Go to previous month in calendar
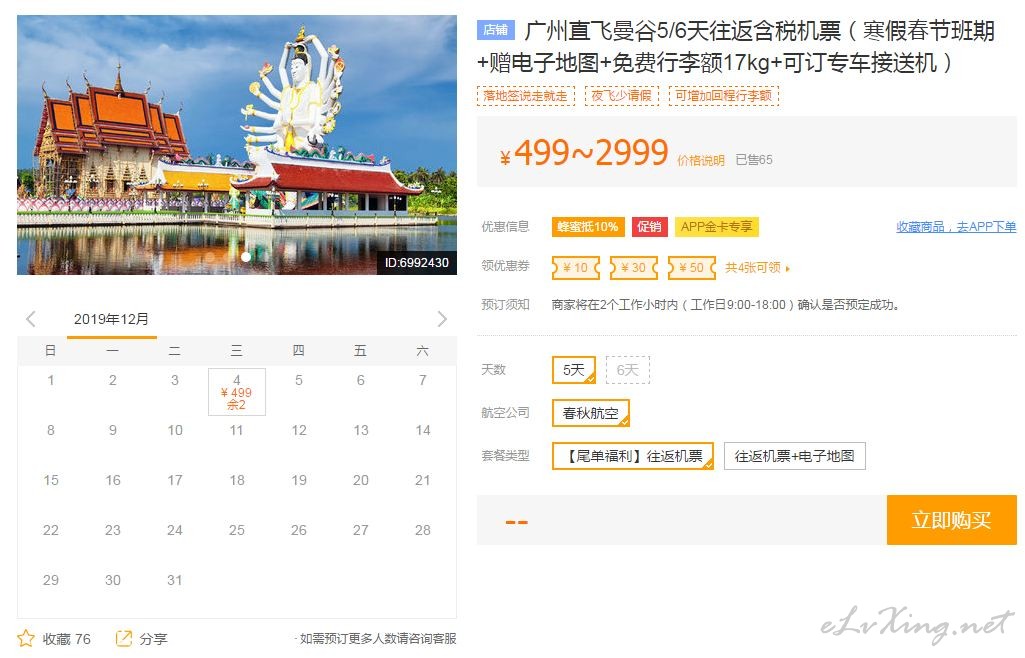Screen dimensions: 1025x658 tap(30, 319)
